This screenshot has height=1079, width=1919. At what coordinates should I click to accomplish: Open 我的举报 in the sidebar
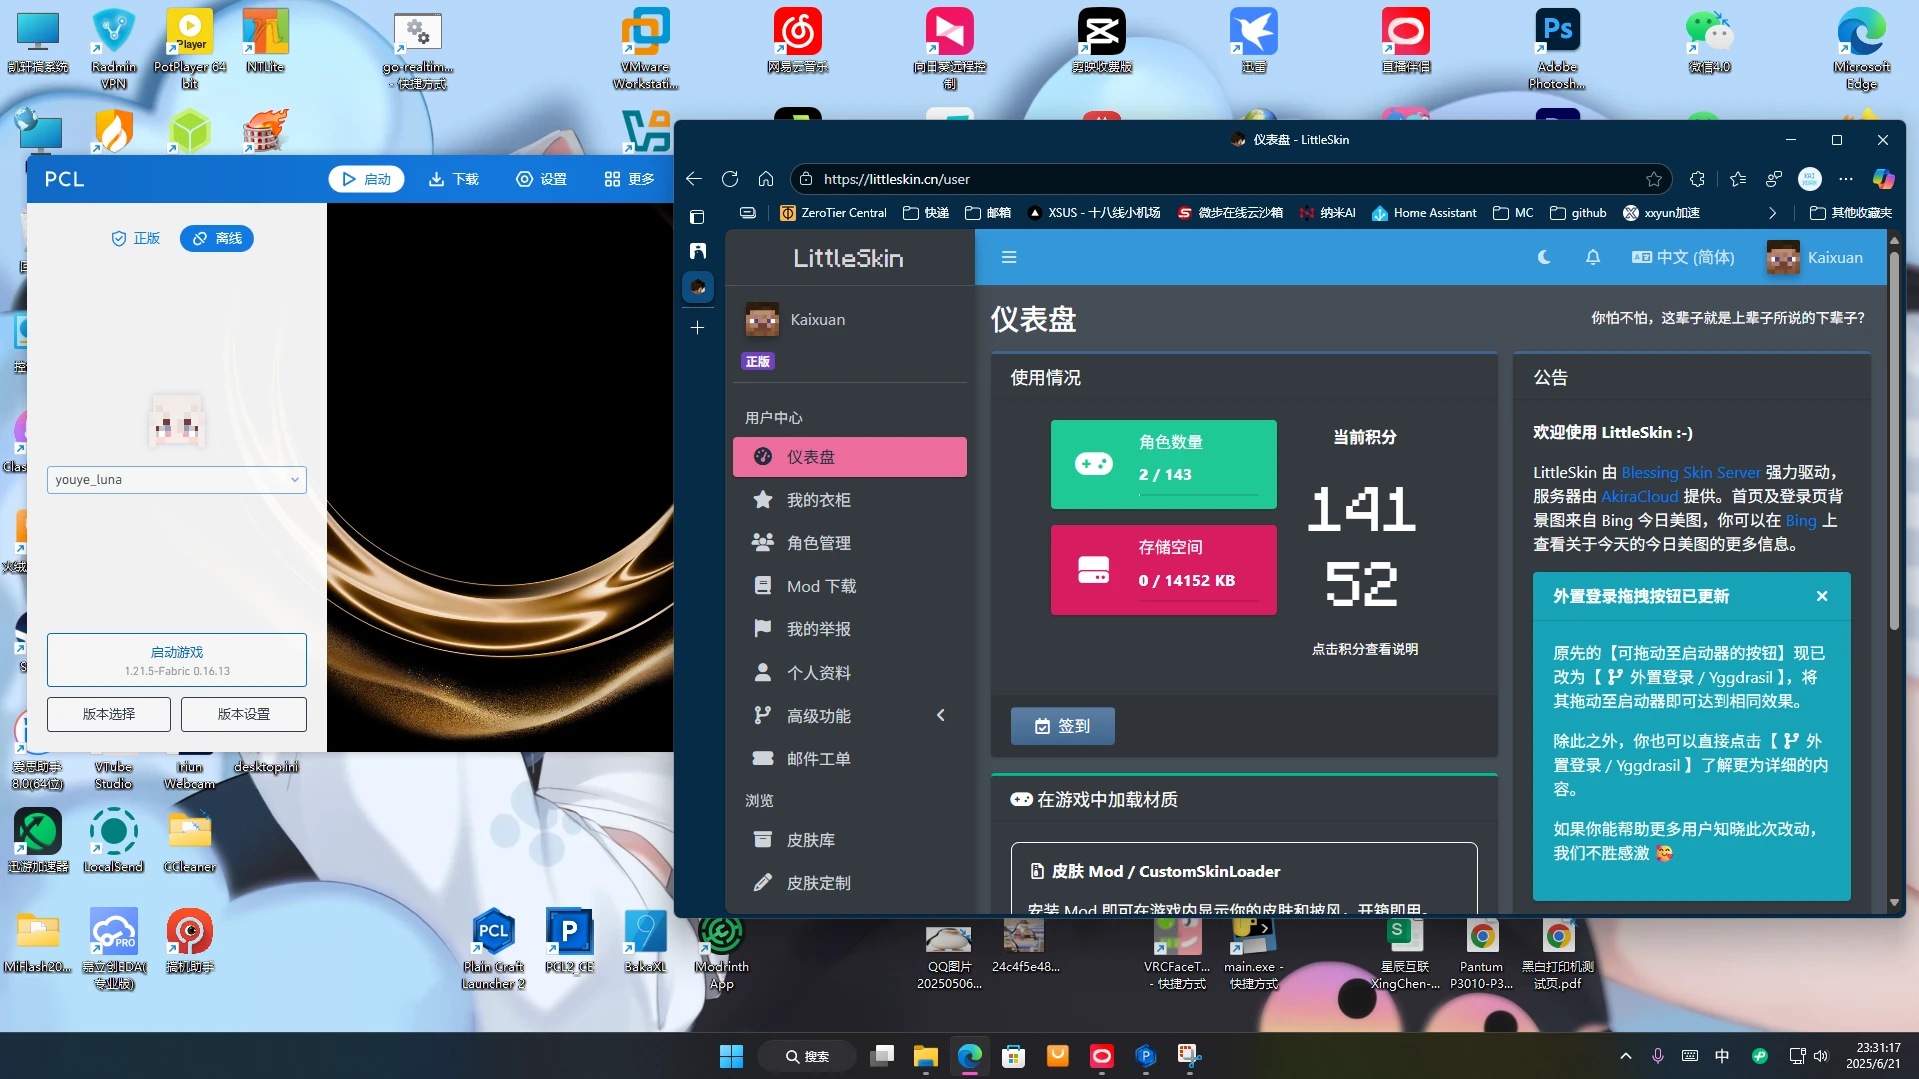[849, 628]
